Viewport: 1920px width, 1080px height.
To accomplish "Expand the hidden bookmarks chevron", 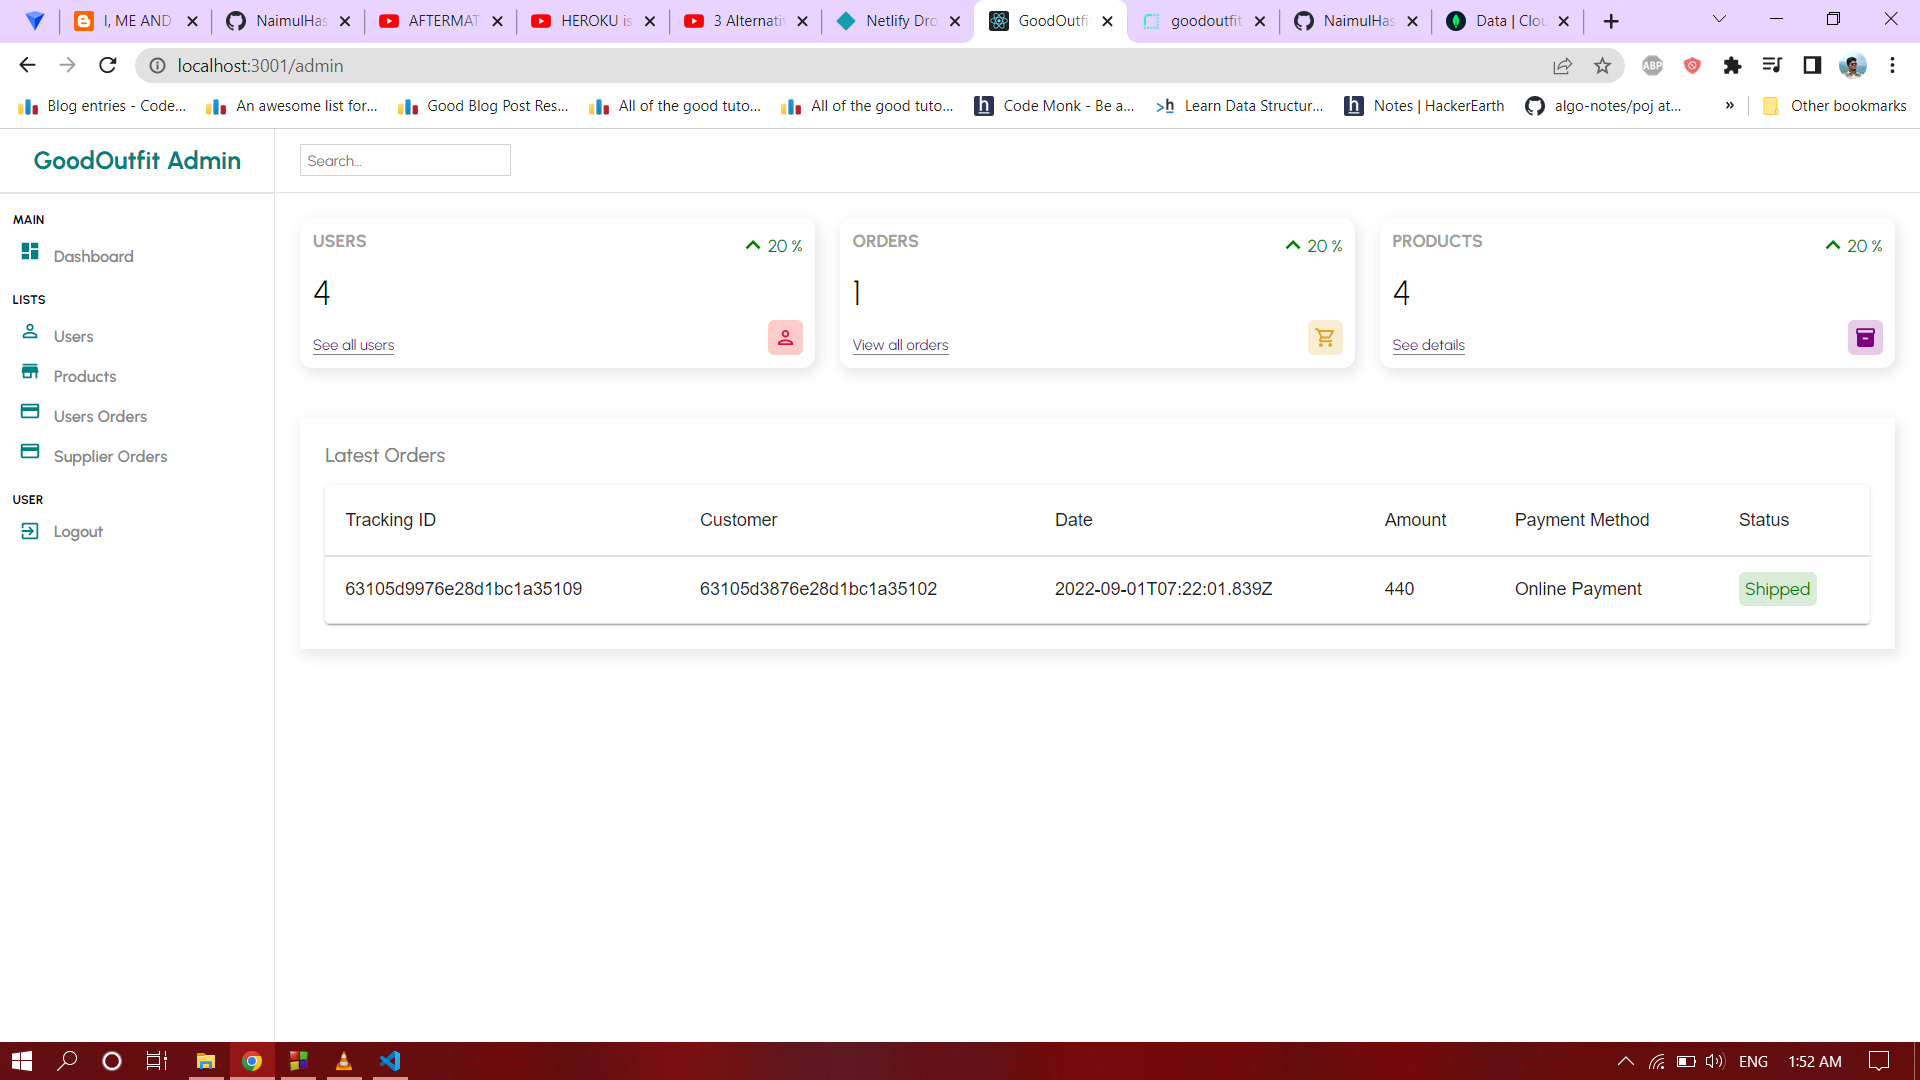I will point(1729,106).
